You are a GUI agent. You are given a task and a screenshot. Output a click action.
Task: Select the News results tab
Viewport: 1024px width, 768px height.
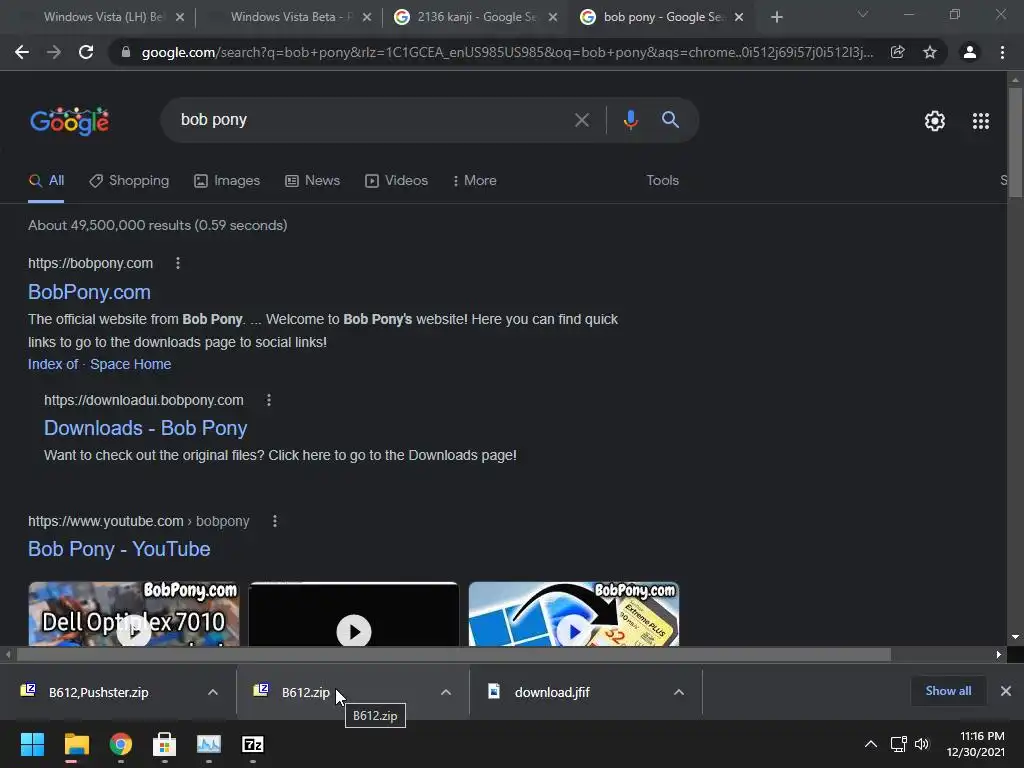[x=313, y=181]
